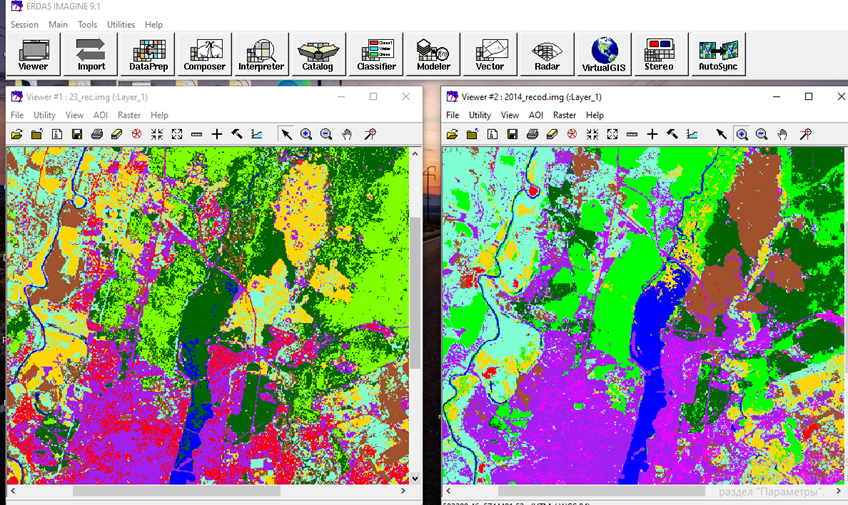Image resolution: width=848 pixels, height=505 pixels.
Task: Click Viewer #2 horizontal scrollbar thumb
Action: coord(601,491)
